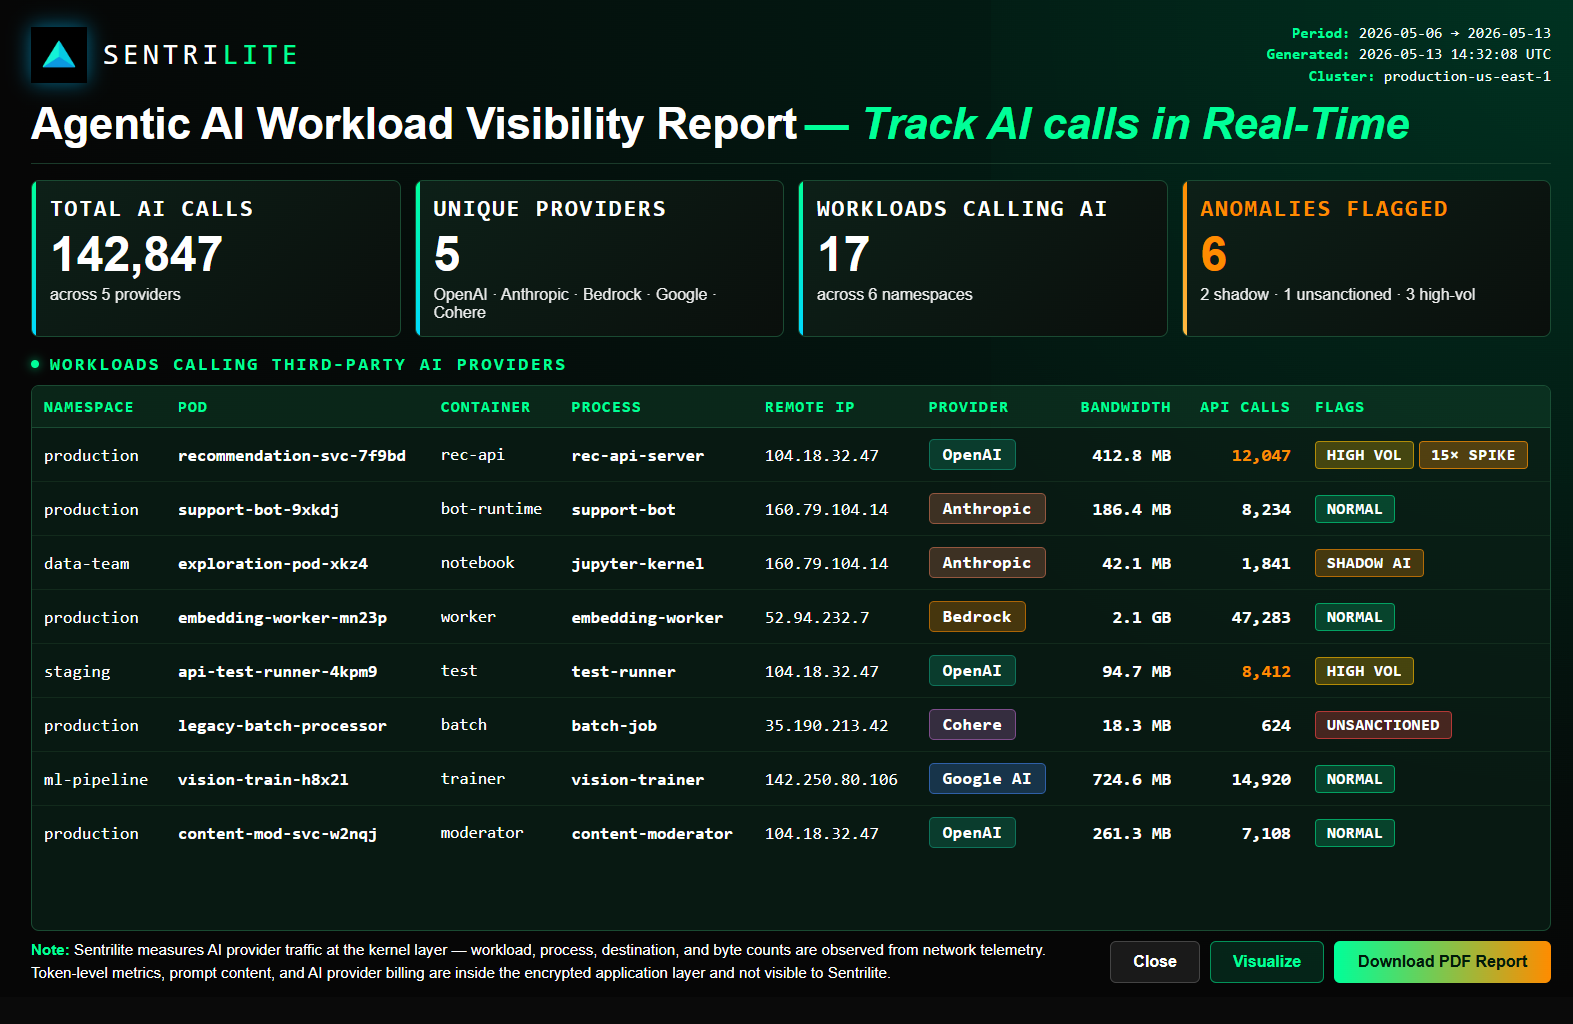Click OpenAI badge in recommendation-svc row
The height and width of the screenshot is (1024, 1573).
(972, 455)
